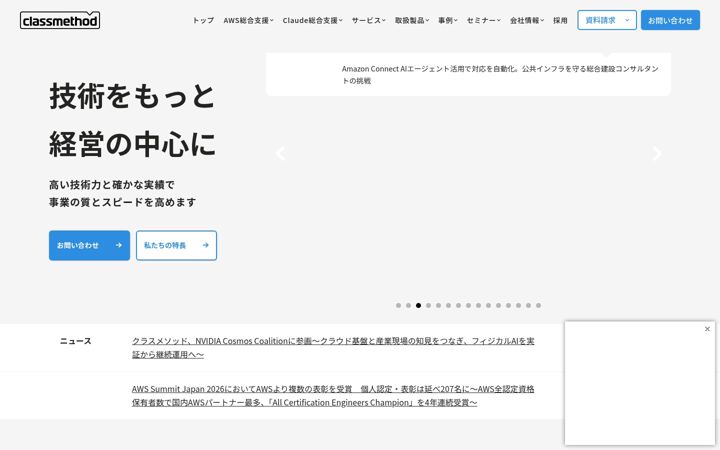
Task: Click hero お問い合わせ arrow button
Action: pyautogui.click(x=90, y=245)
